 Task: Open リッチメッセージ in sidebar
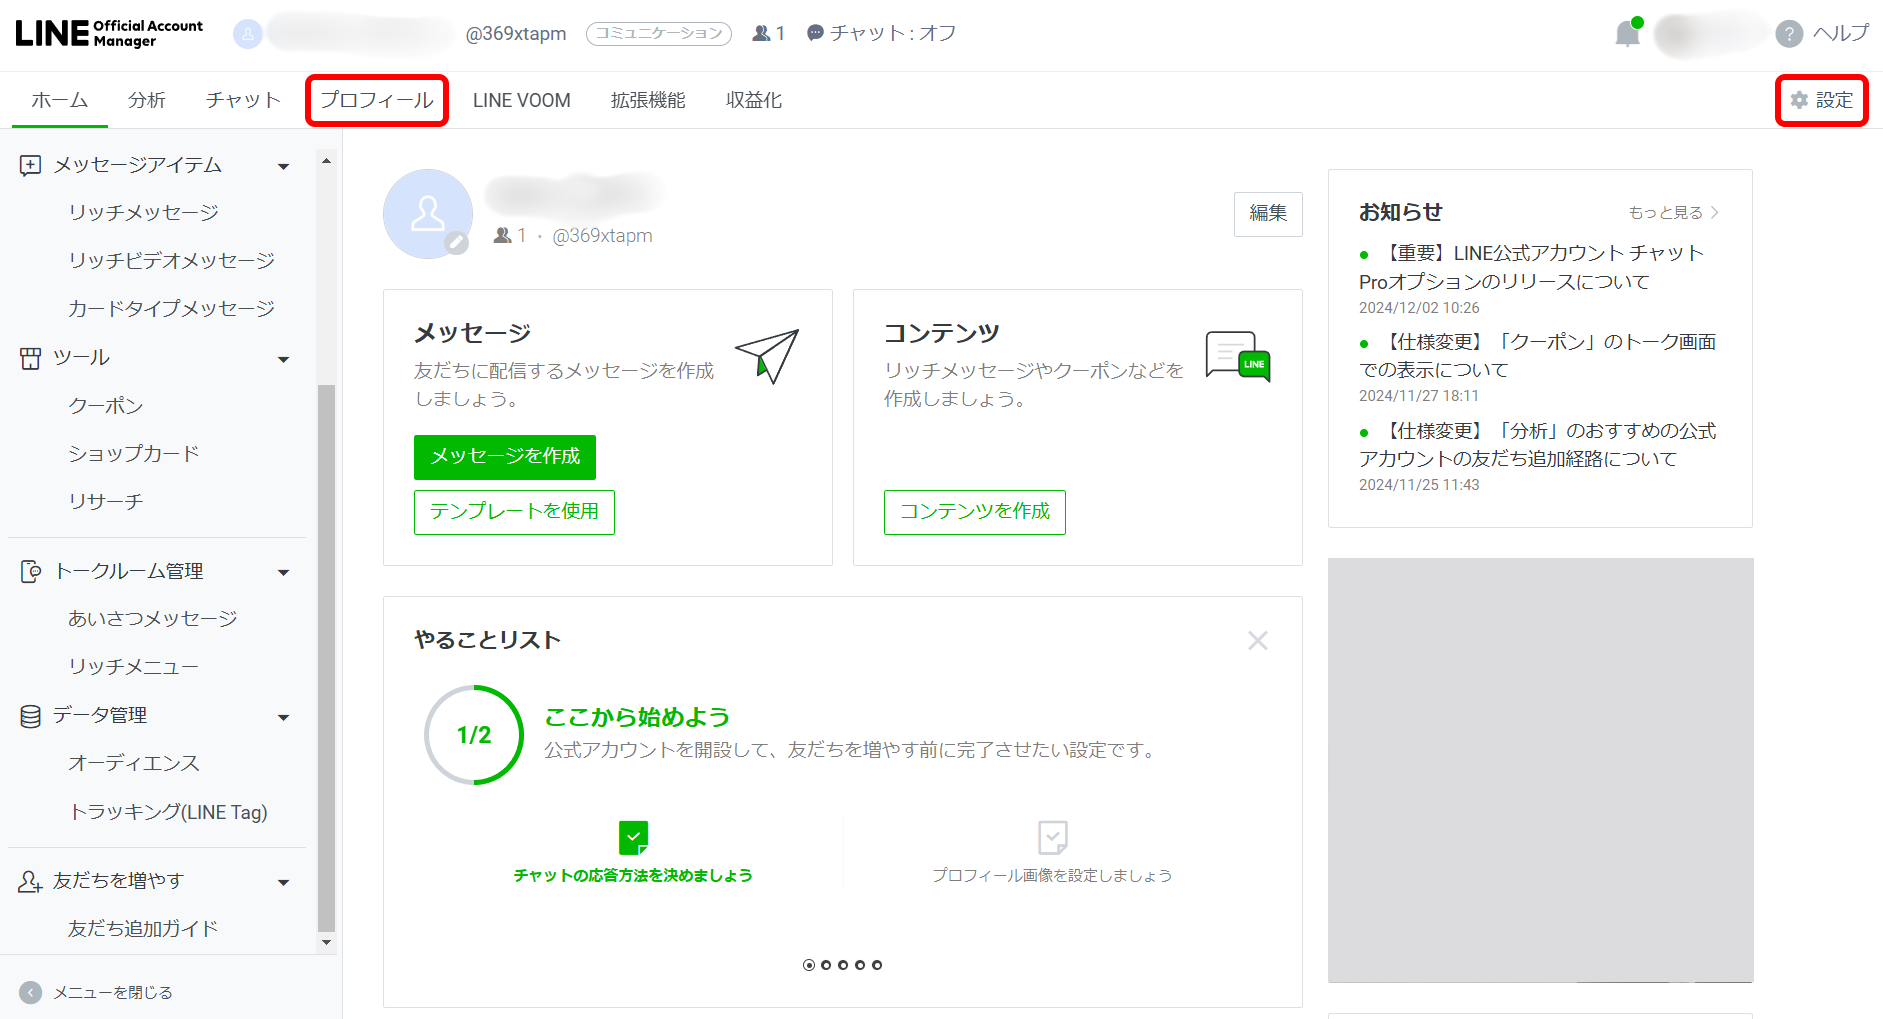(x=143, y=212)
